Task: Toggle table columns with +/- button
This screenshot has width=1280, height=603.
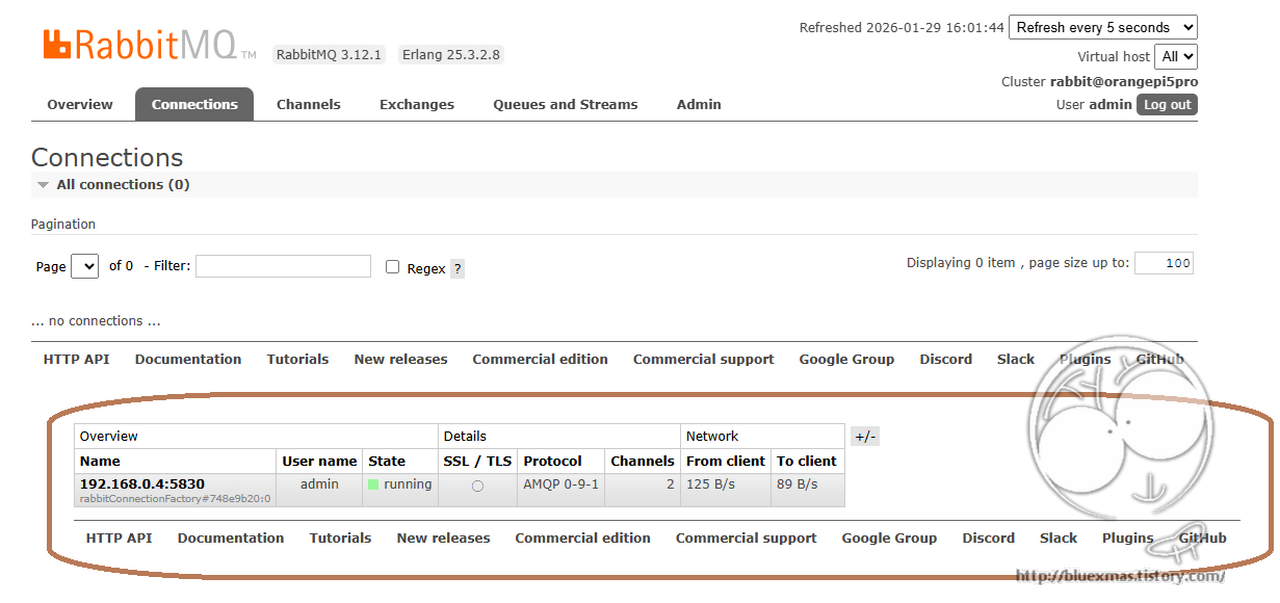Action: tap(865, 437)
